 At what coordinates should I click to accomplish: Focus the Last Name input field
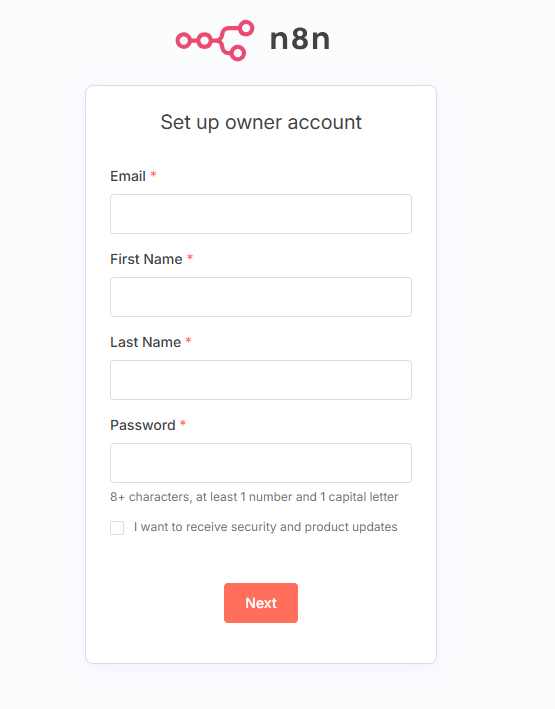pyautogui.click(x=261, y=380)
